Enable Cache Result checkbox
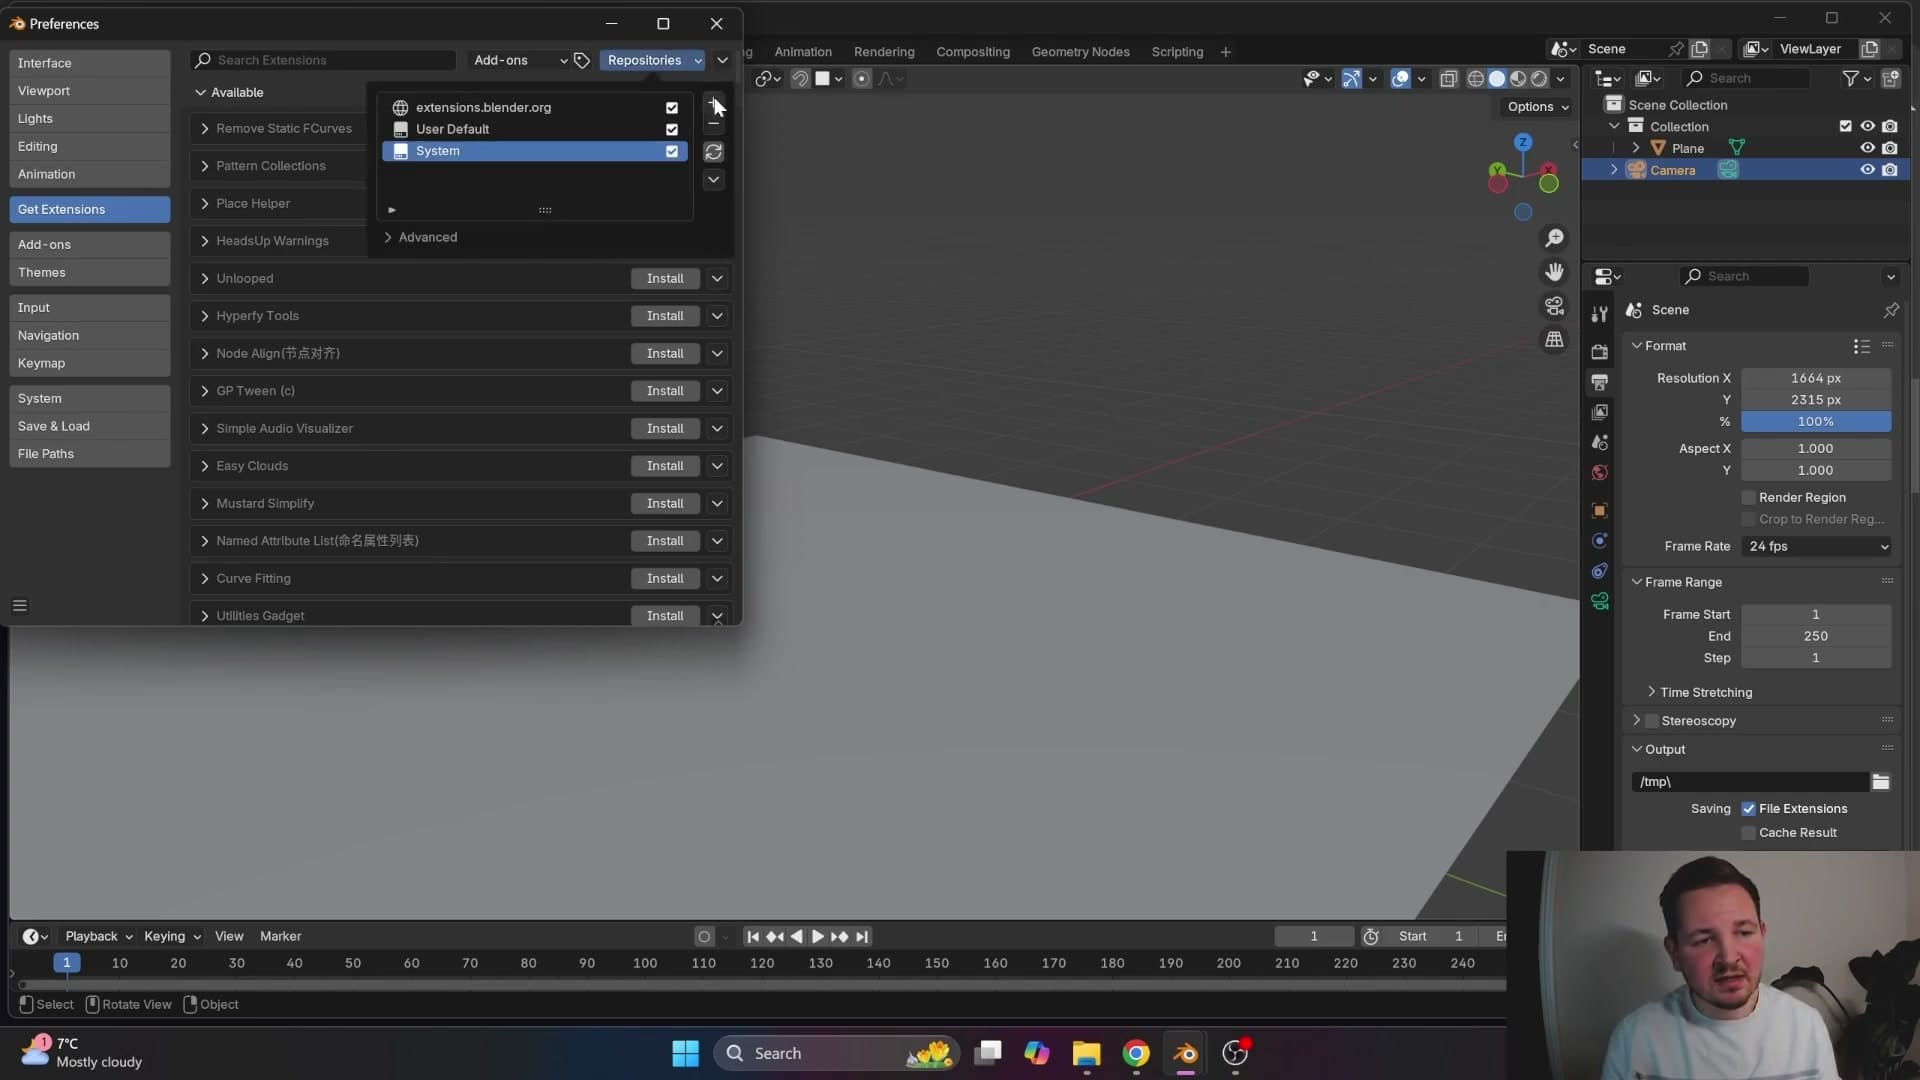The image size is (1920, 1080). 1749,833
